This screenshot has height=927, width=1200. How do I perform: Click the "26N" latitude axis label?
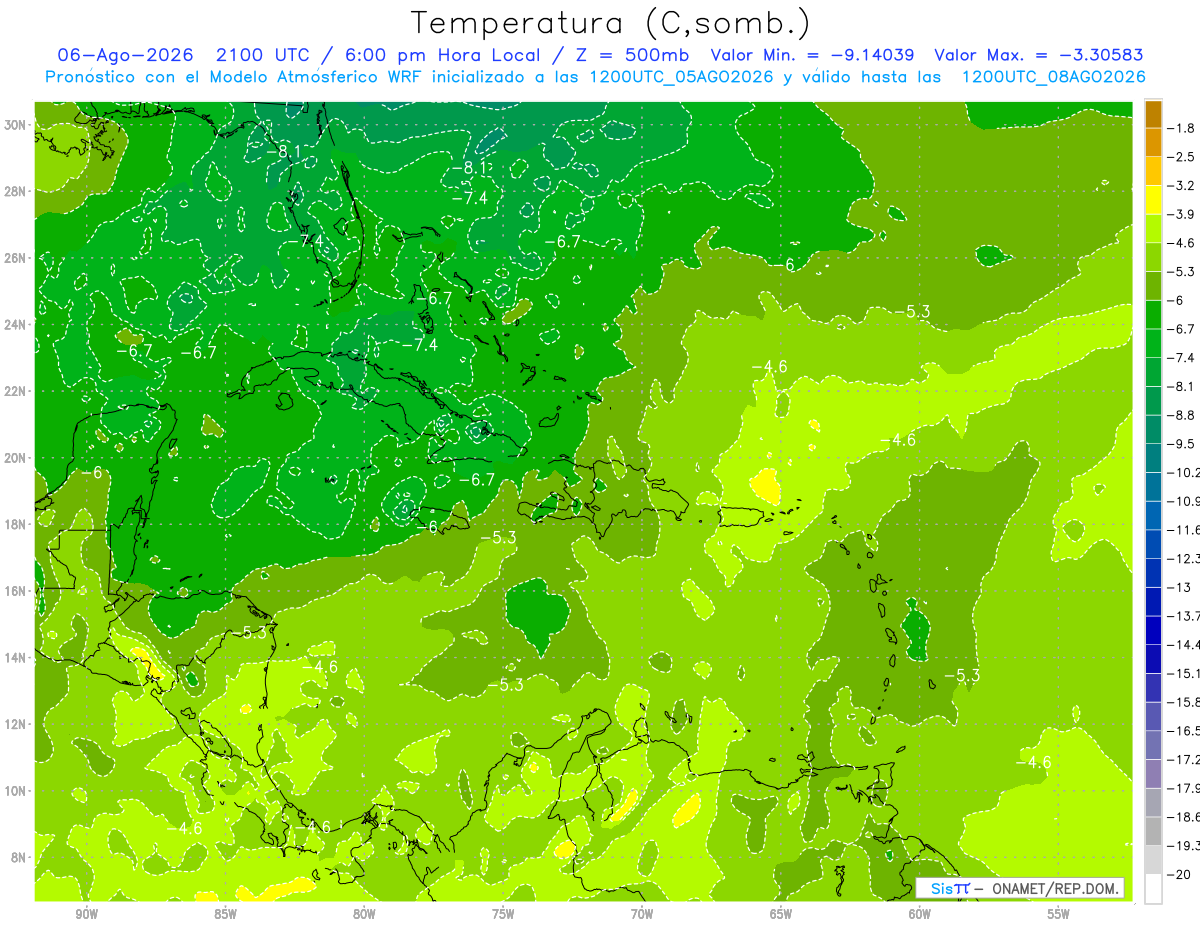(x=17, y=258)
